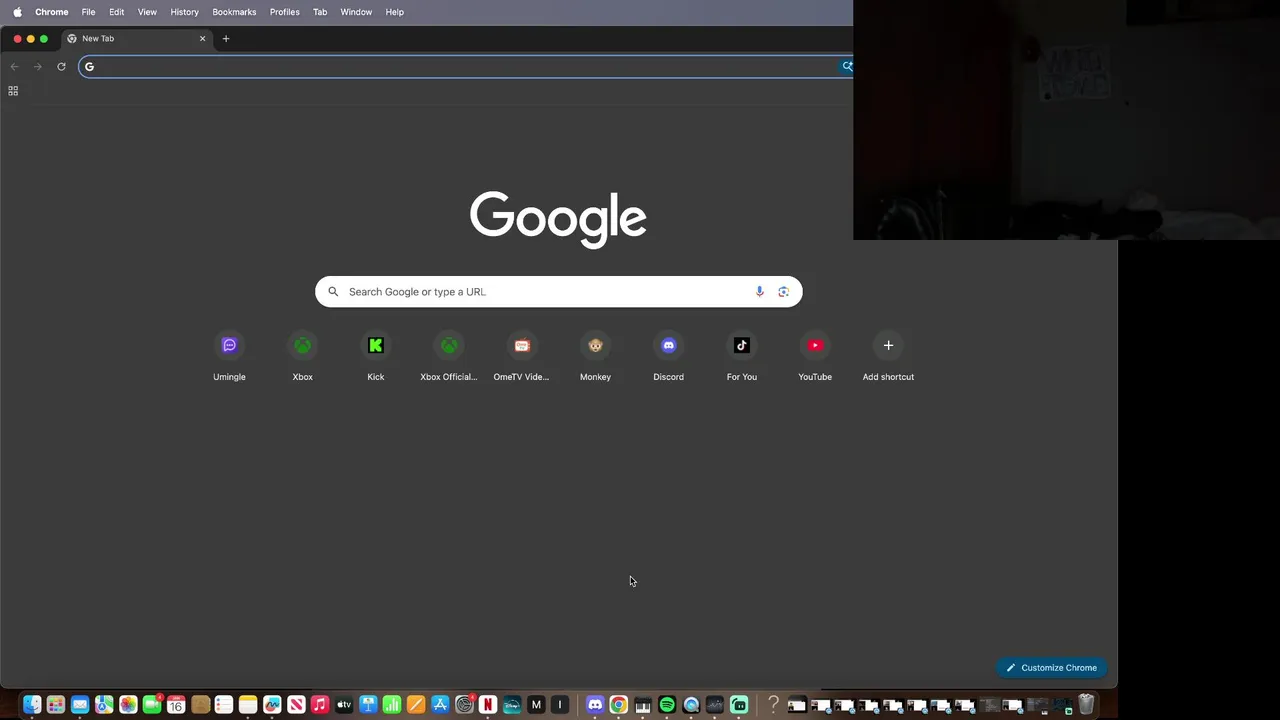
Task: Search by image with Google Lens
Action: 783,291
